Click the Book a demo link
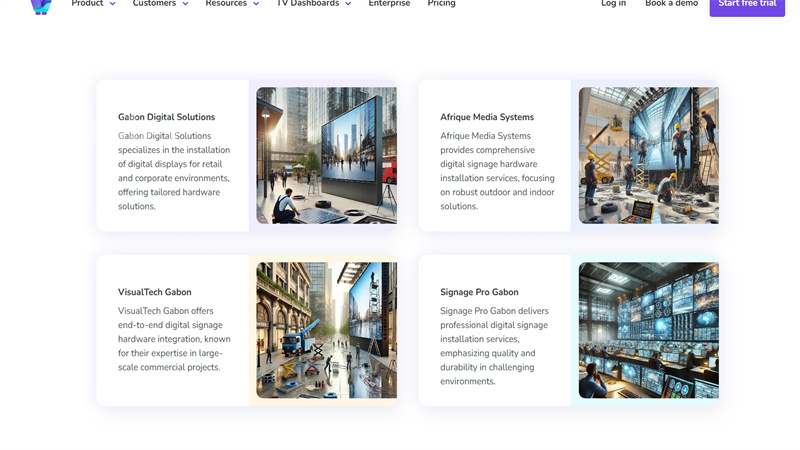800x450 pixels. pyautogui.click(x=671, y=4)
